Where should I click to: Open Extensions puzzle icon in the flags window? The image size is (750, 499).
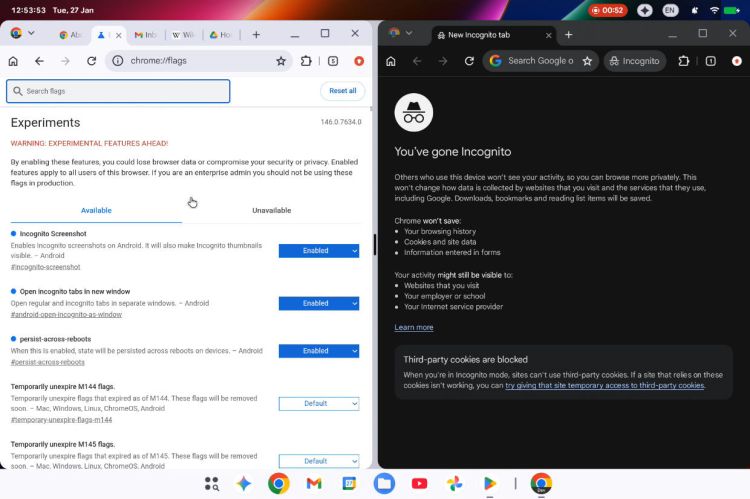coord(306,61)
